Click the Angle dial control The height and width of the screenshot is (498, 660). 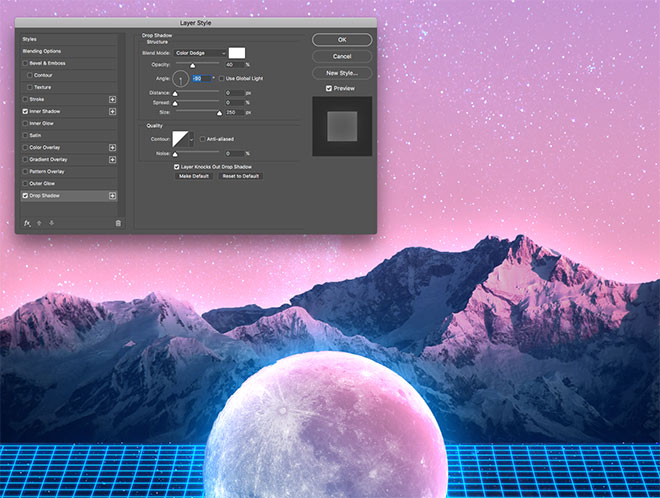181,79
